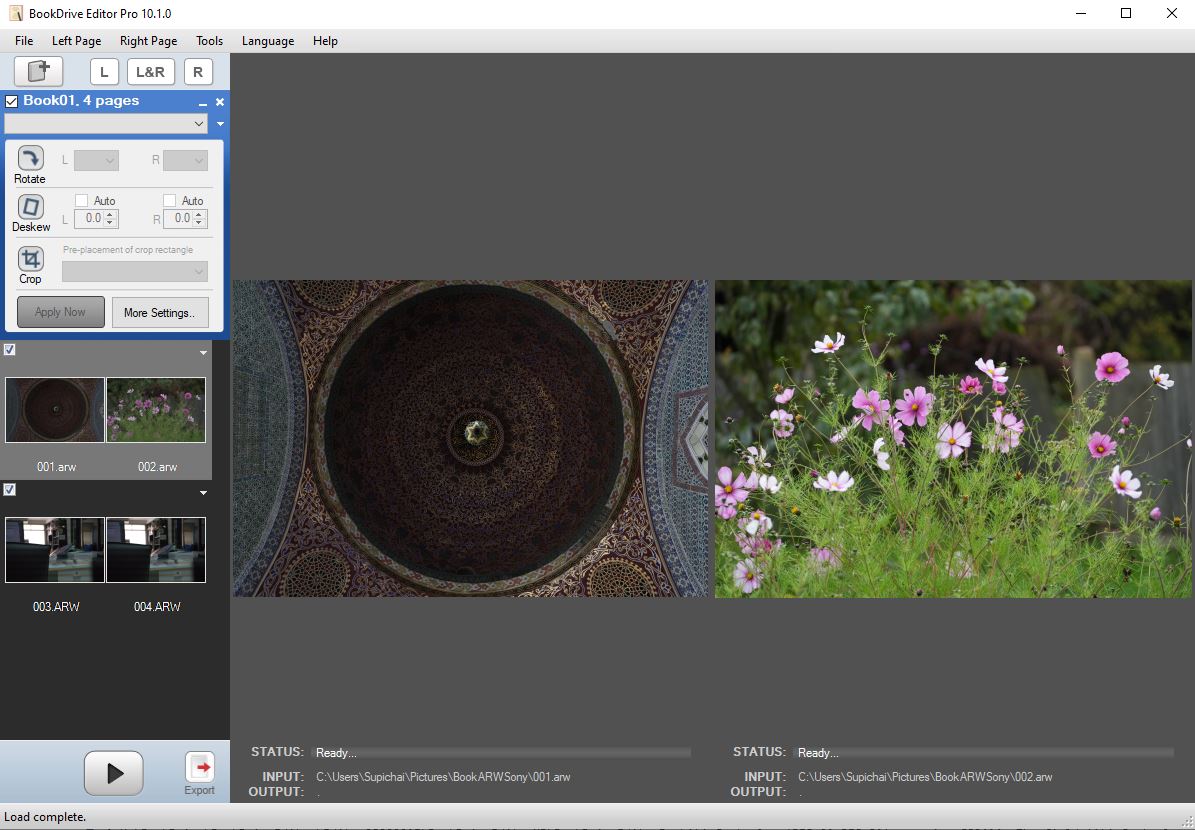
Task: Click the Deskew tool icon
Action: (x=30, y=207)
